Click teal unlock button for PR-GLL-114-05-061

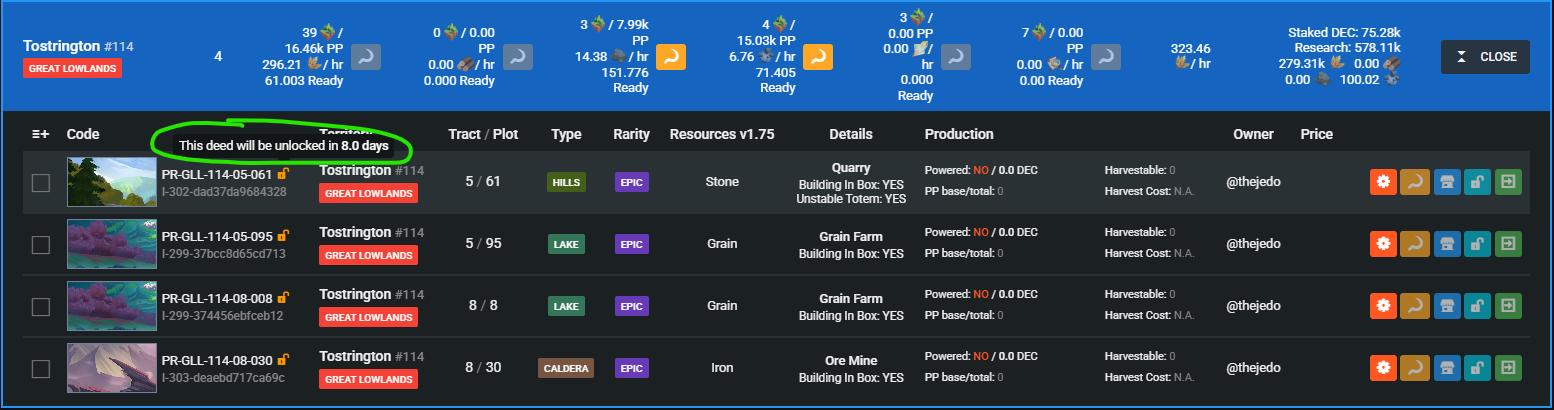coord(1477,182)
